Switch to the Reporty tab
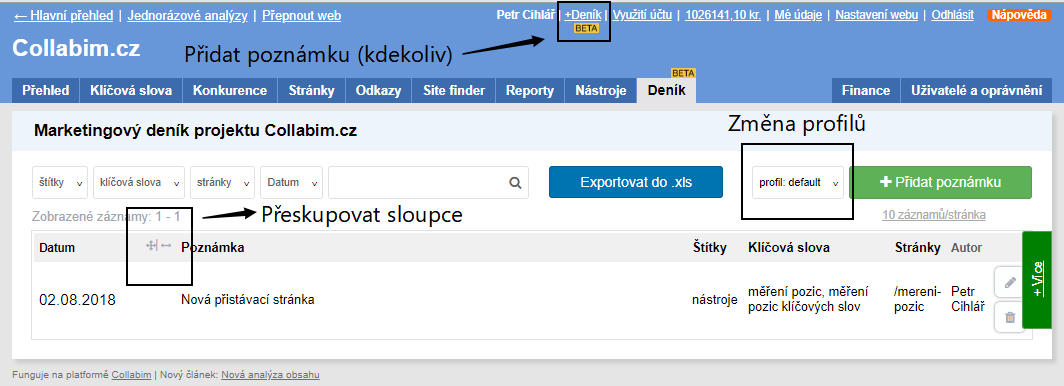This screenshot has height=386, width=1064. (530, 90)
